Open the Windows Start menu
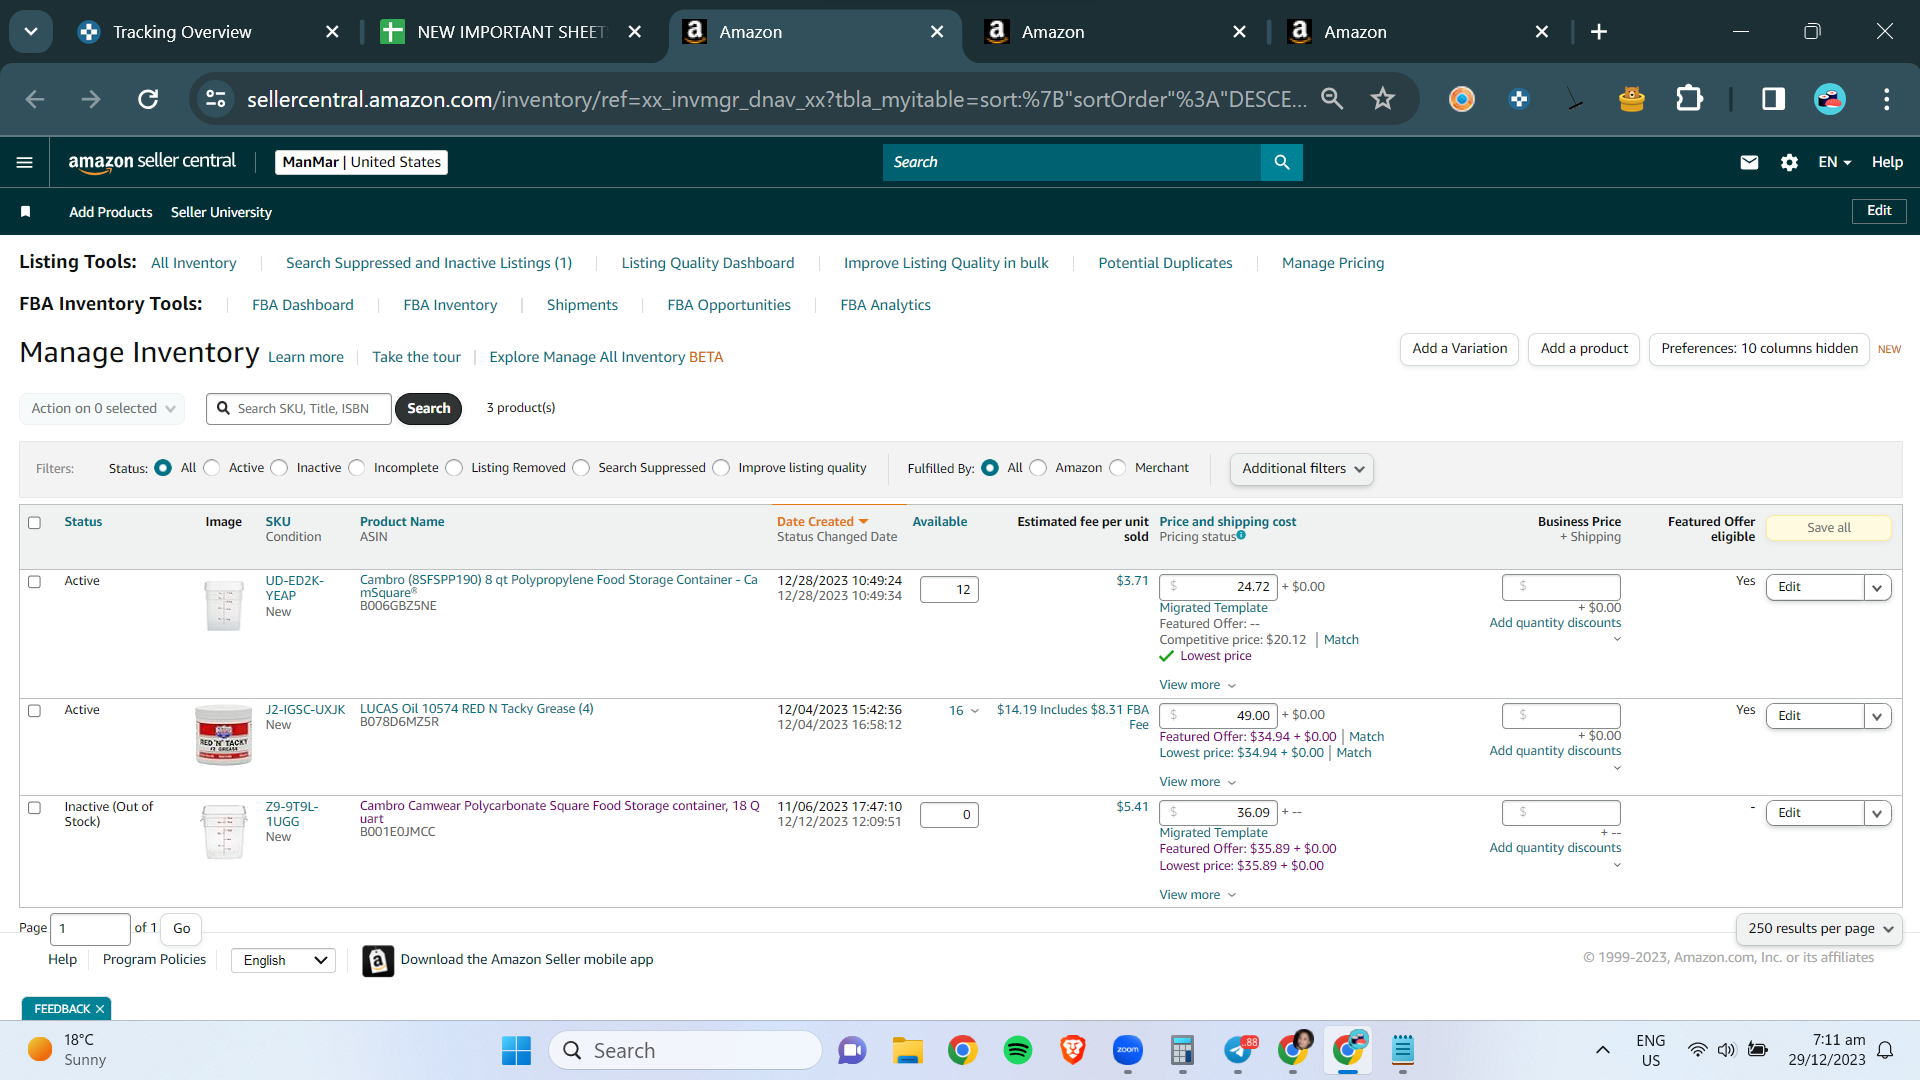1920x1080 pixels. 517,1050
